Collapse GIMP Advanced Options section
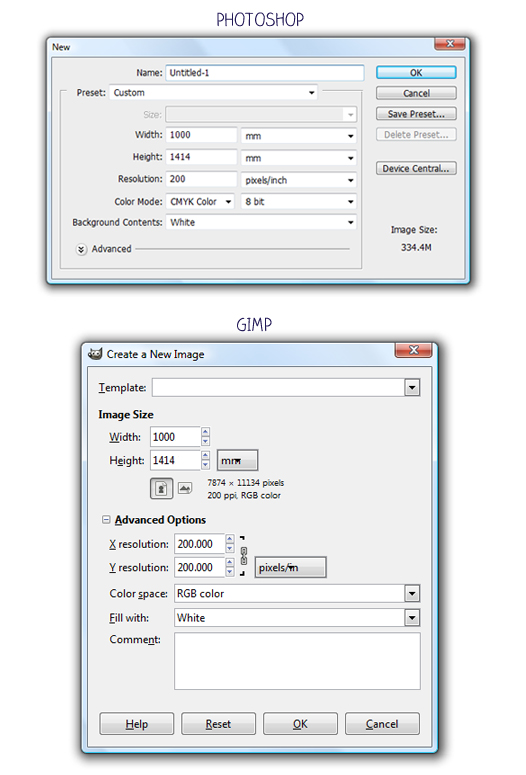Viewport: 526px width, 775px height. click(x=106, y=519)
